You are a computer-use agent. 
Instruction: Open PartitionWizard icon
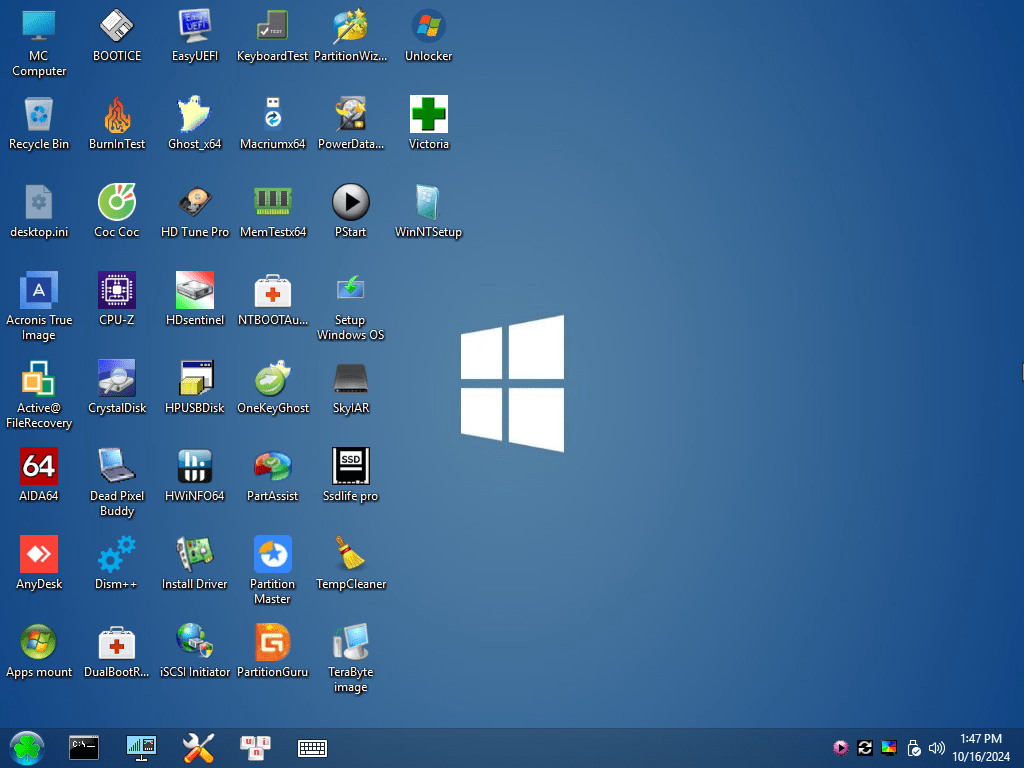click(351, 35)
